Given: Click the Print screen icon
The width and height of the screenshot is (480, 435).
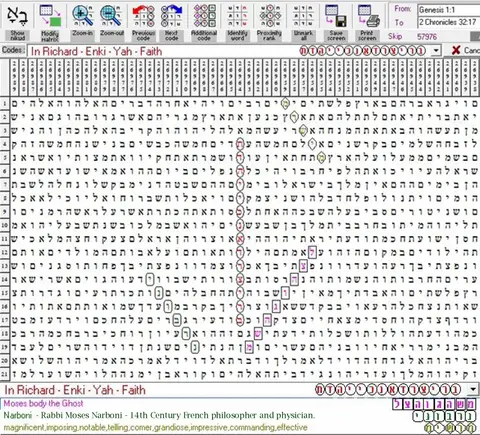Looking at the screenshot, I should pyautogui.click(x=367, y=22).
